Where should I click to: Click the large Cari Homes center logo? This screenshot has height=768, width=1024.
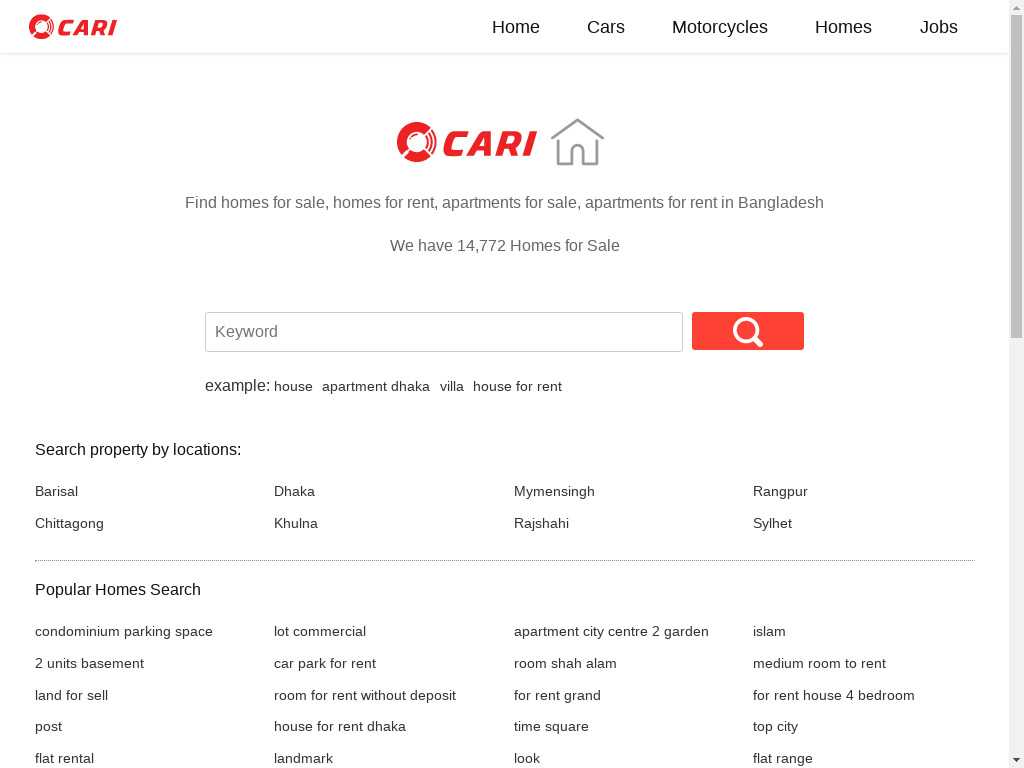coord(500,142)
